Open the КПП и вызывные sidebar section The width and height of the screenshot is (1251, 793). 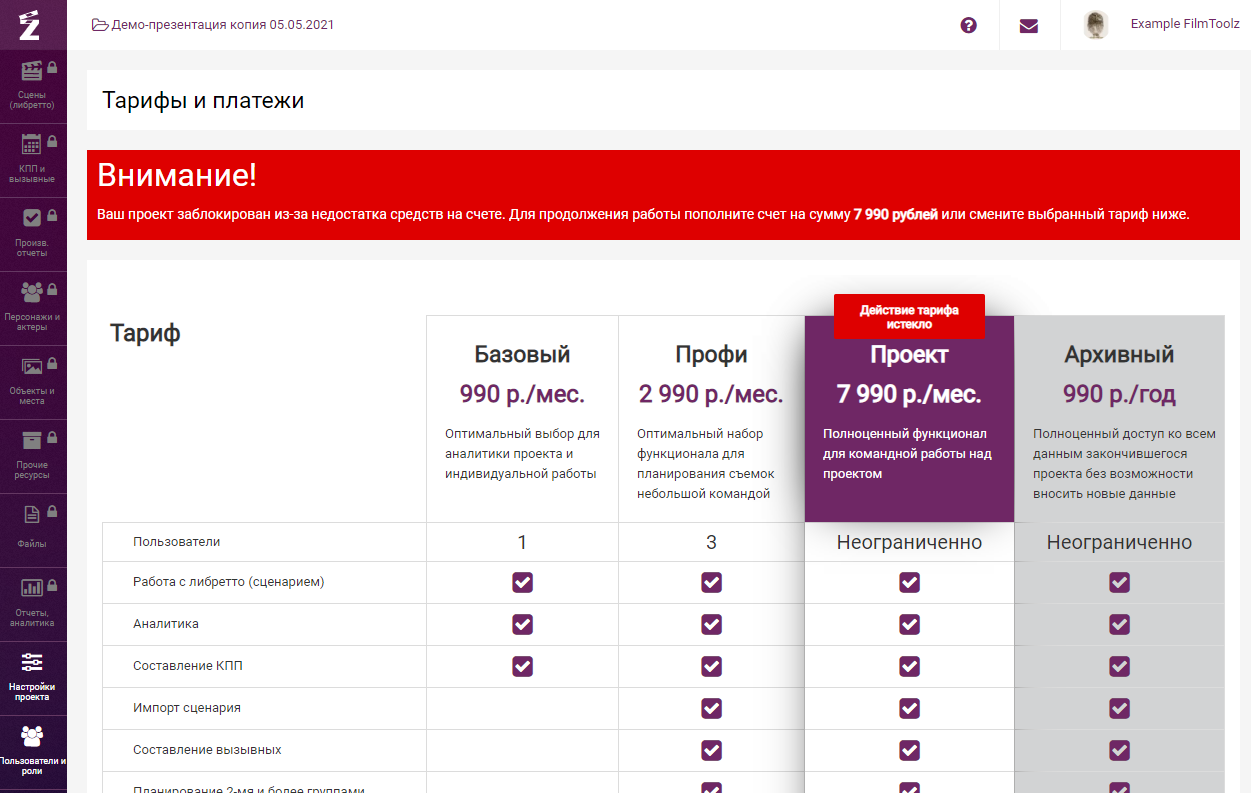click(33, 161)
